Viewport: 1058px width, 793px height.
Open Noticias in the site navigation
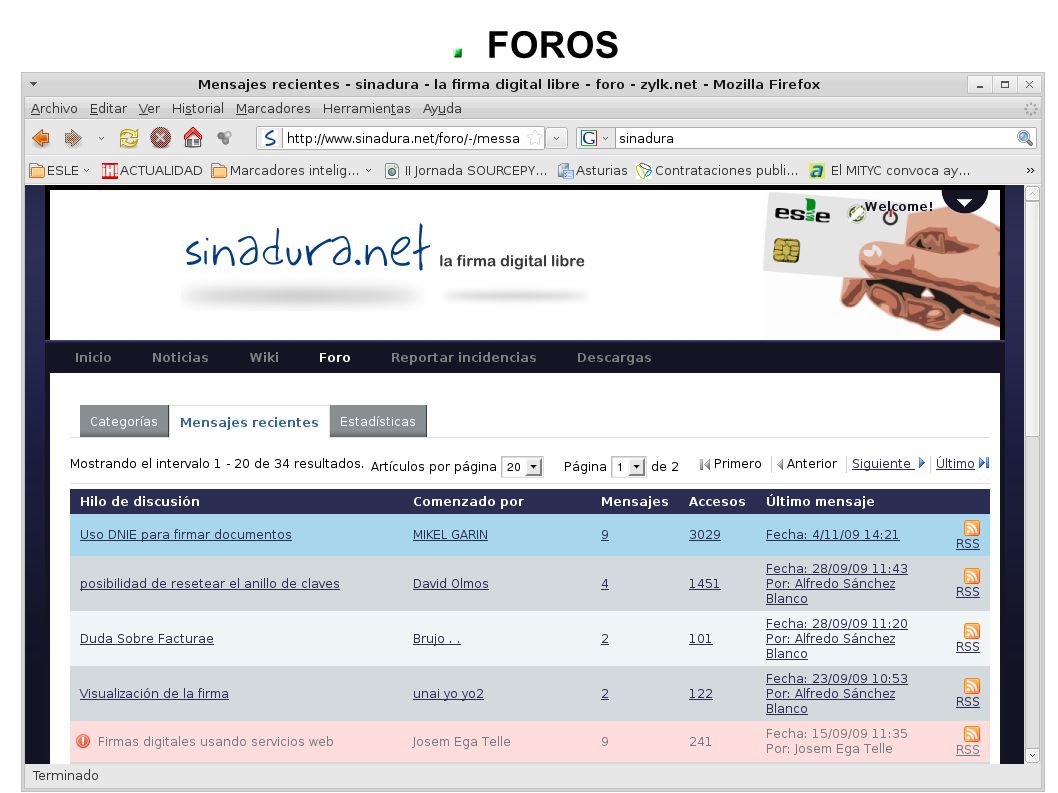tap(180, 358)
